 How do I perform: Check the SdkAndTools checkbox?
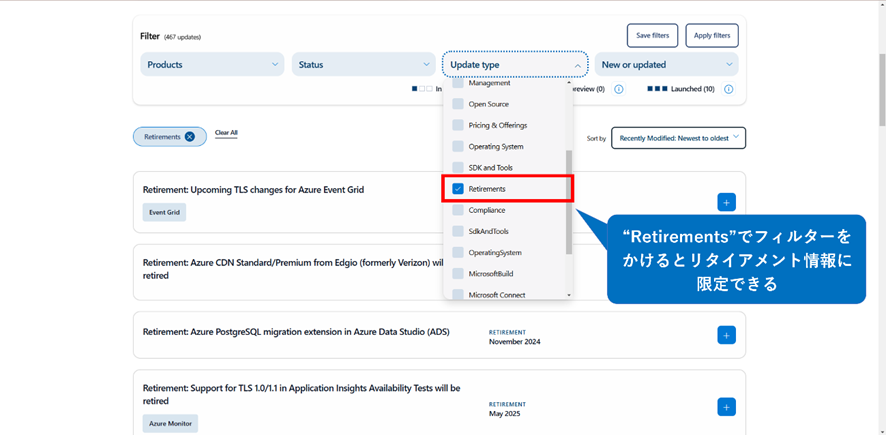point(458,231)
